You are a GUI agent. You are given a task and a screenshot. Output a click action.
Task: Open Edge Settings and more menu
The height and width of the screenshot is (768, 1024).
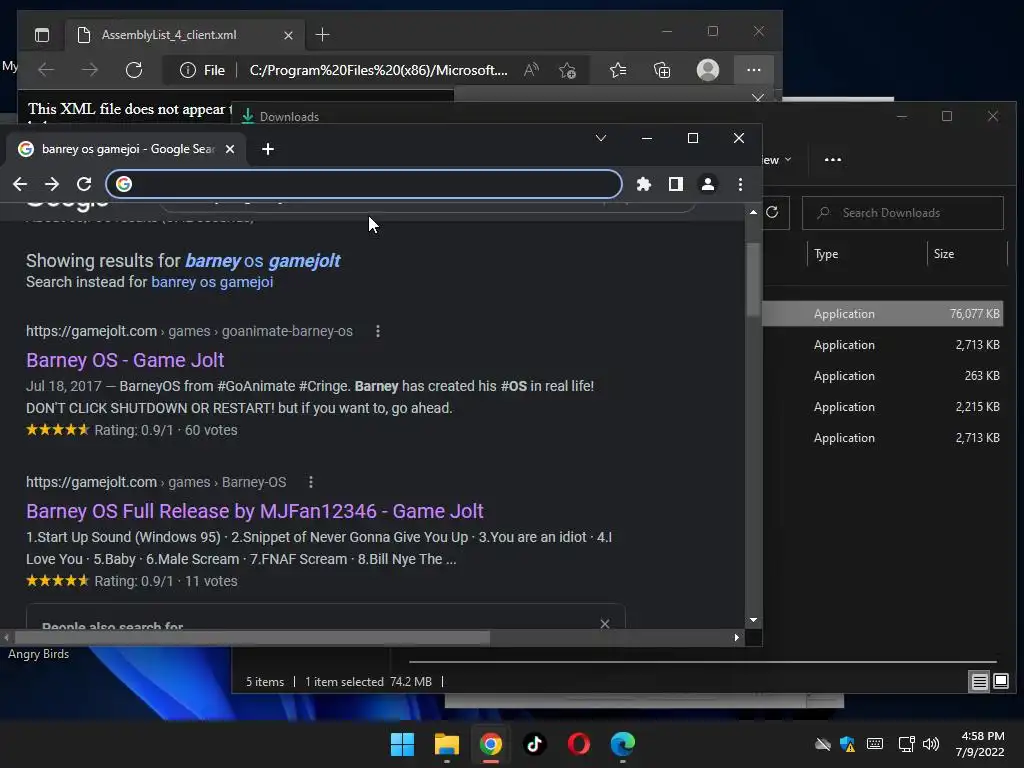(x=754, y=70)
